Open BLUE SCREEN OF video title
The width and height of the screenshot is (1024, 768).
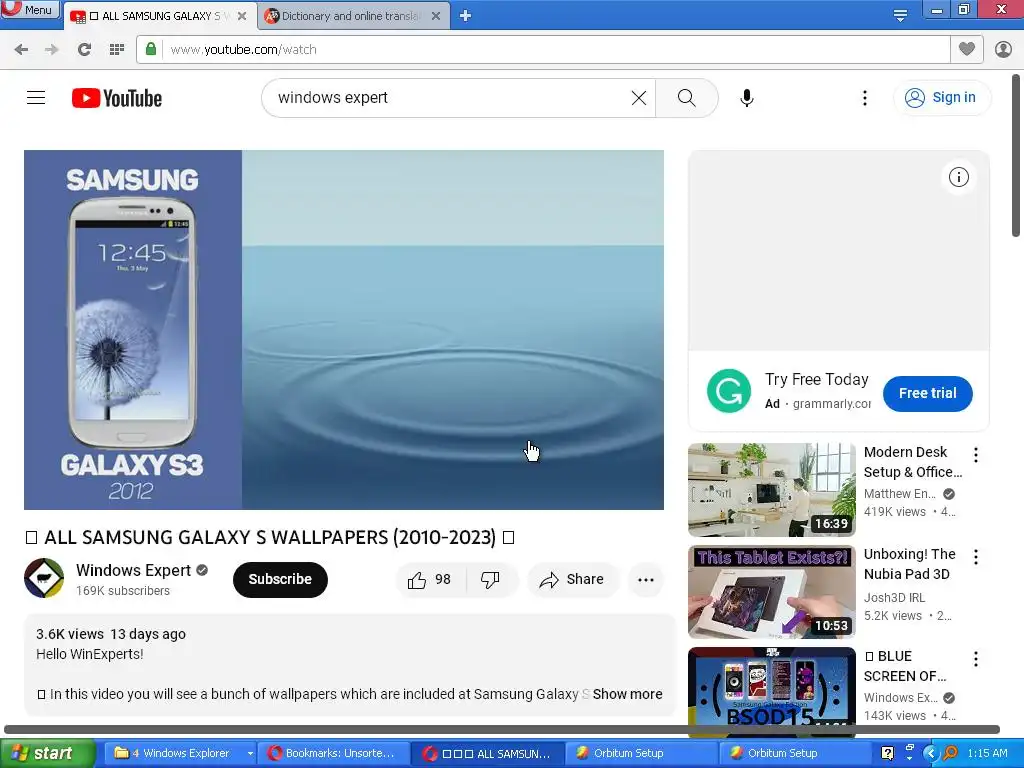tap(904, 665)
